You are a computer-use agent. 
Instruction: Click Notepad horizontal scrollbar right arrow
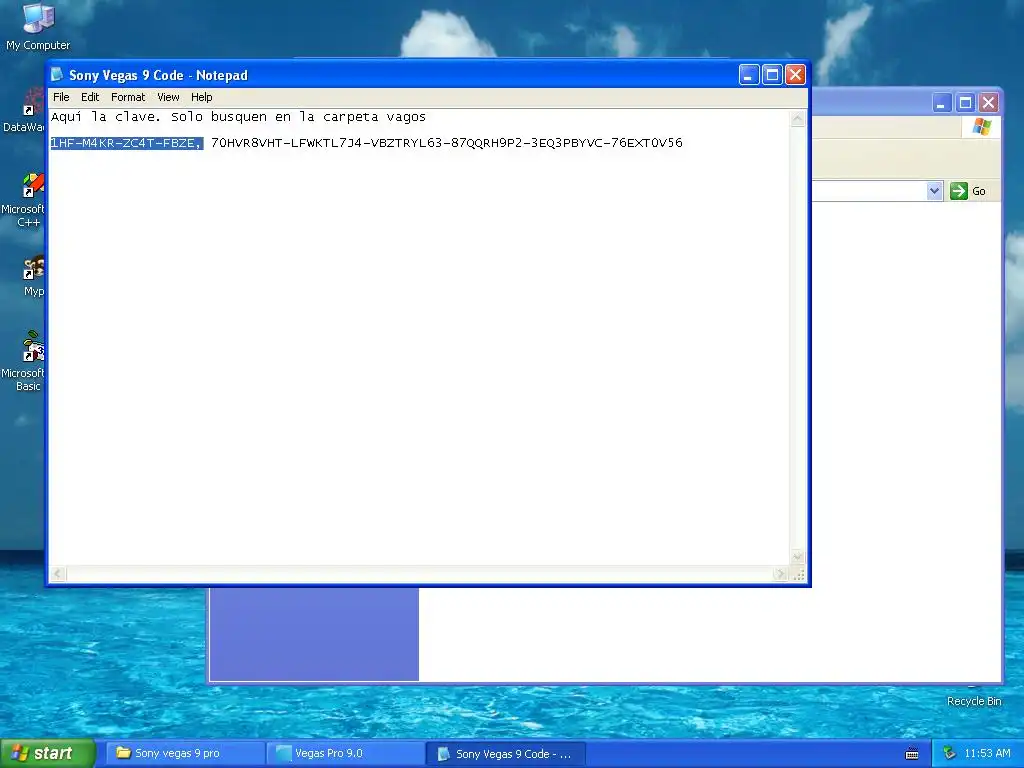click(x=780, y=574)
